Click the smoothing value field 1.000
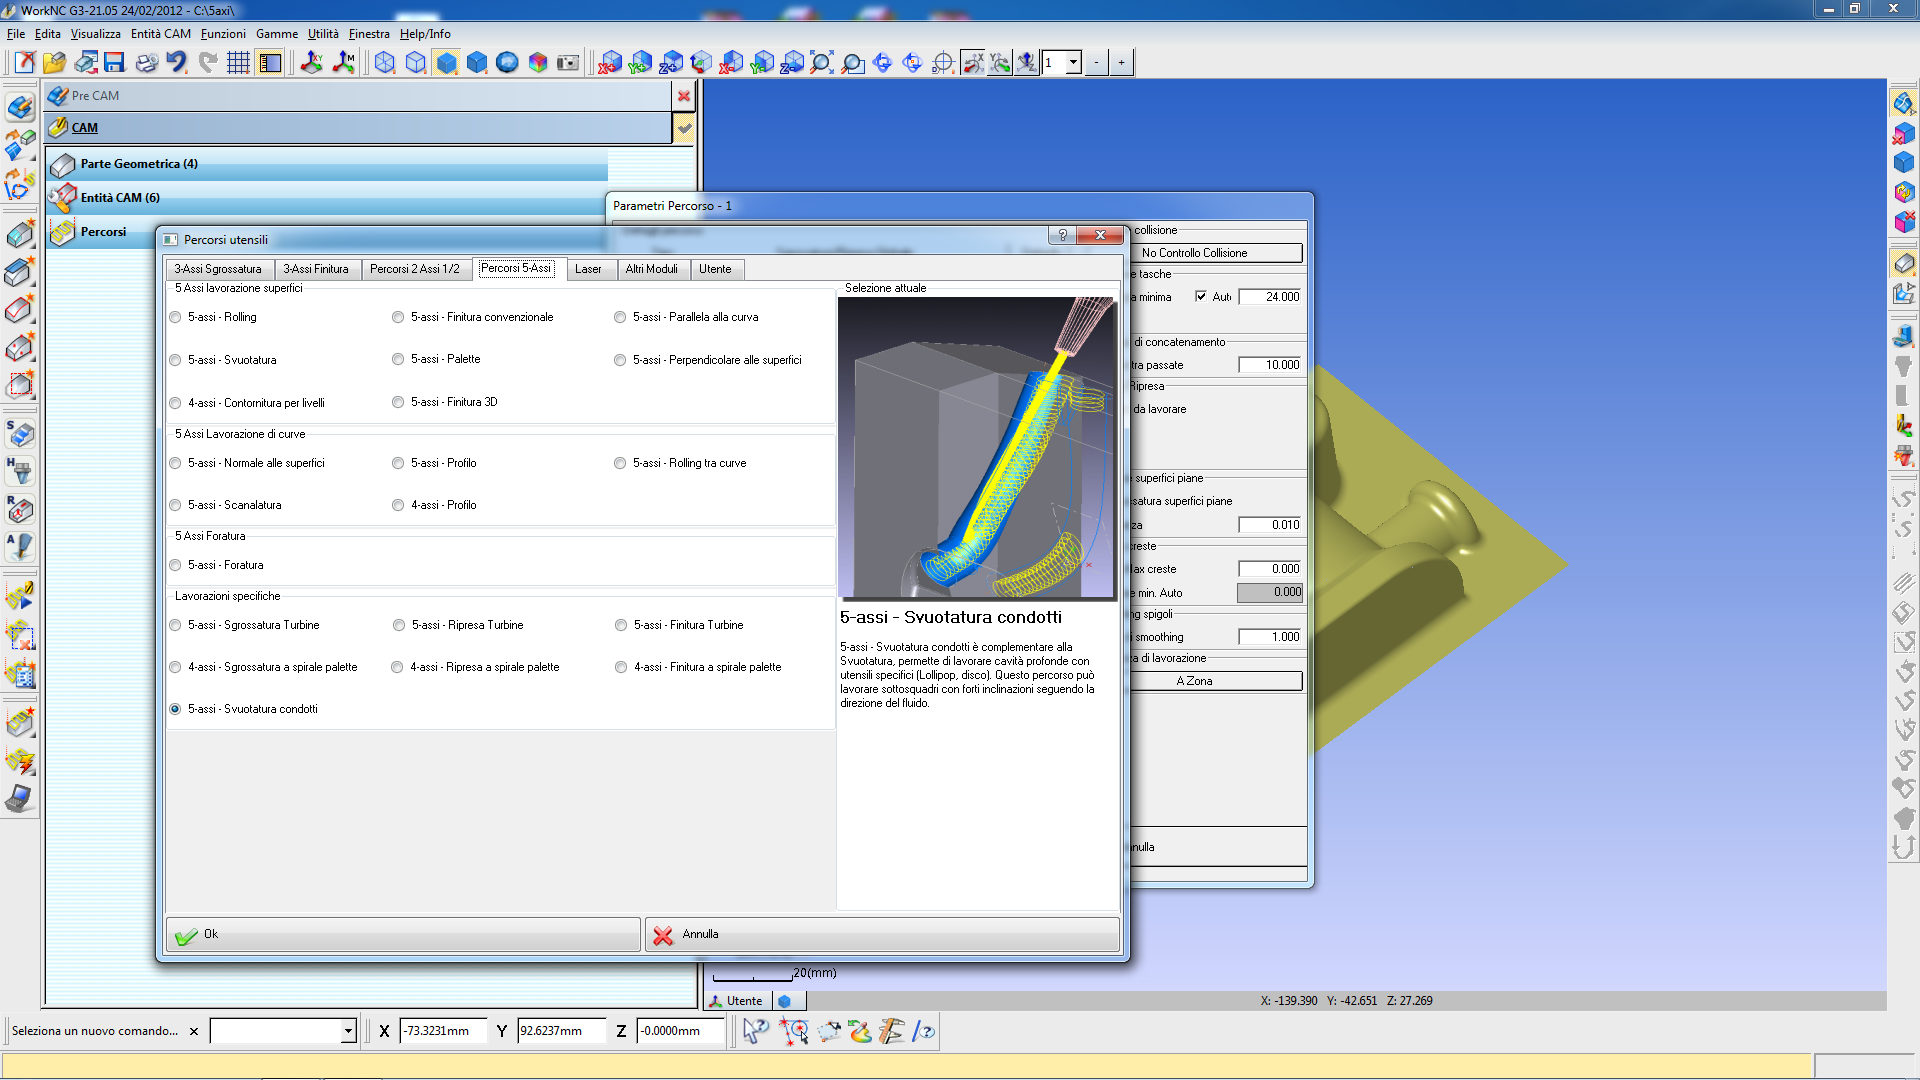This screenshot has width=1920, height=1080. tap(1270, 637)
